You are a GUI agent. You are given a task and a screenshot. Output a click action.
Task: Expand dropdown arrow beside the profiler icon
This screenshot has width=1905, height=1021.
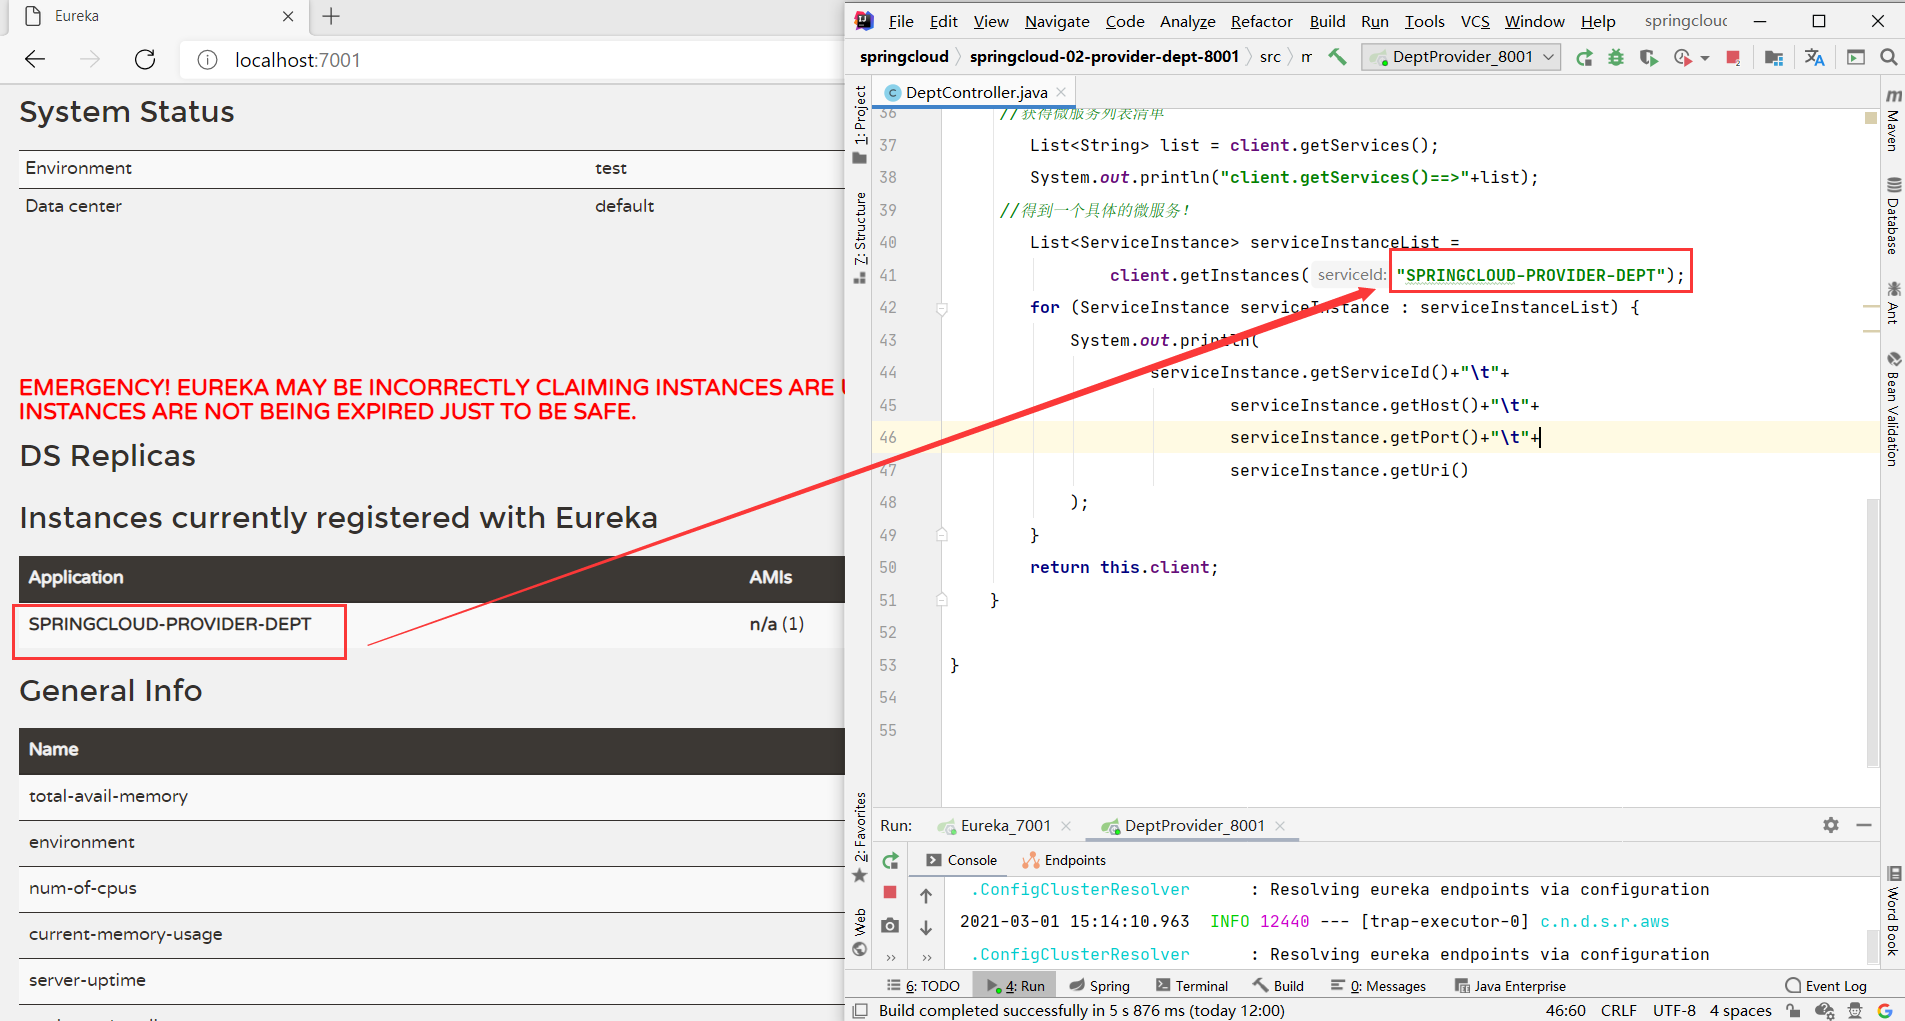[1705, 58]
